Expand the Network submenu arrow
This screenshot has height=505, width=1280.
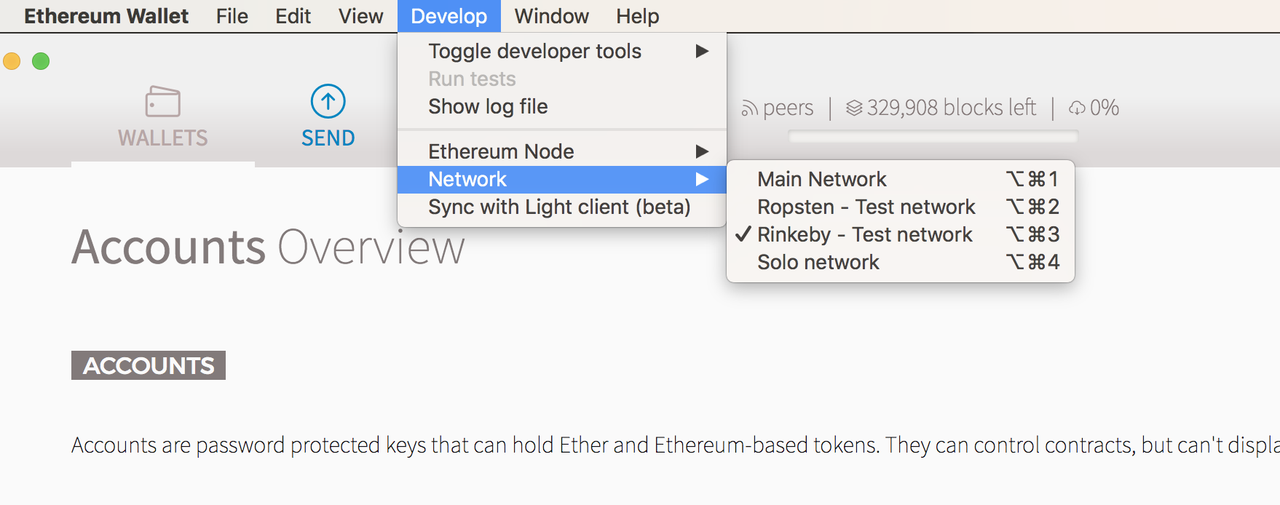(702, 180)
